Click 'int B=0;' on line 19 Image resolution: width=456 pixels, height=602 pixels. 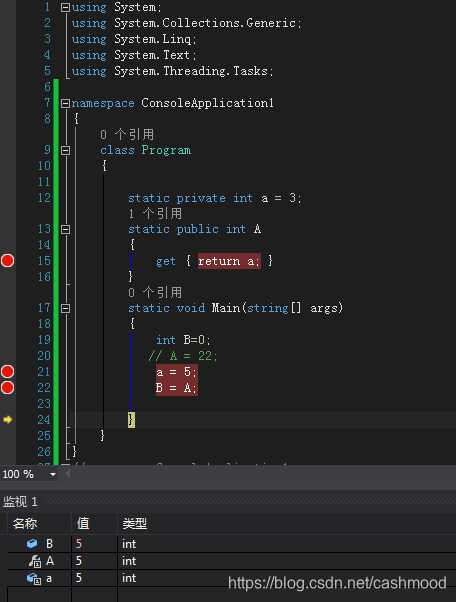[x=183, y=340]
